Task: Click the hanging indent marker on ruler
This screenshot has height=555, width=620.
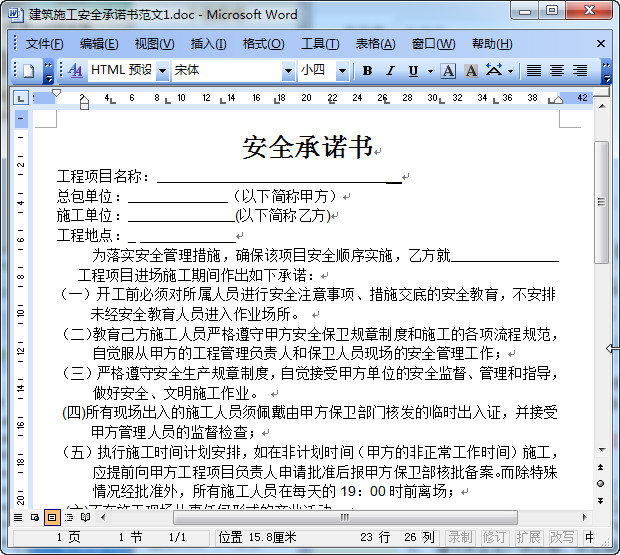Action: point(84,100)
